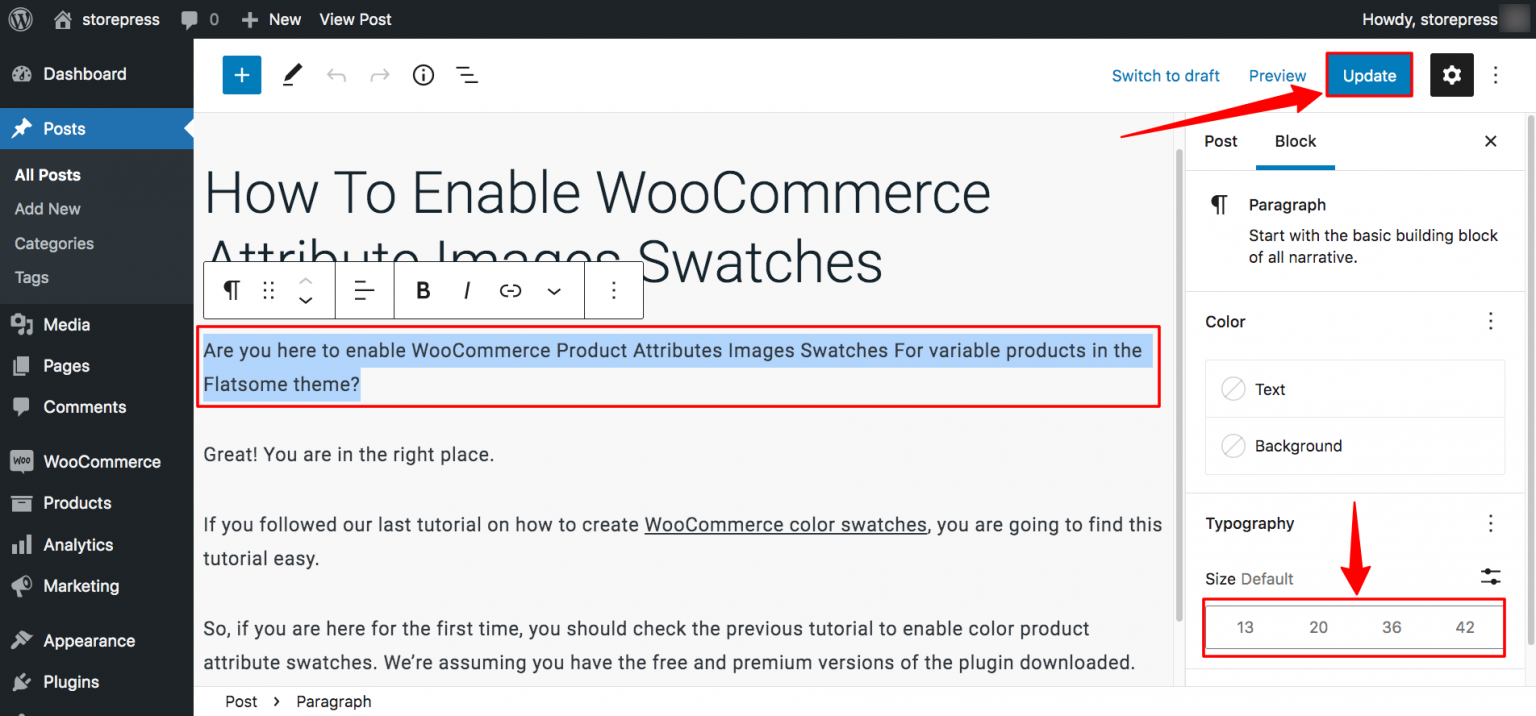Choose font size 36 preset

pyautogui.click(x=1392, y=627)
